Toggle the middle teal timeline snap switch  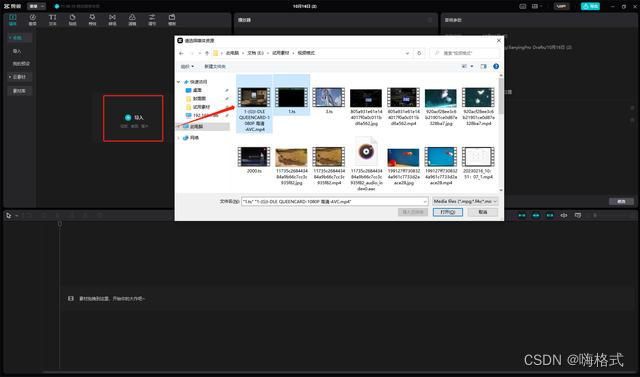coord(536,215)
